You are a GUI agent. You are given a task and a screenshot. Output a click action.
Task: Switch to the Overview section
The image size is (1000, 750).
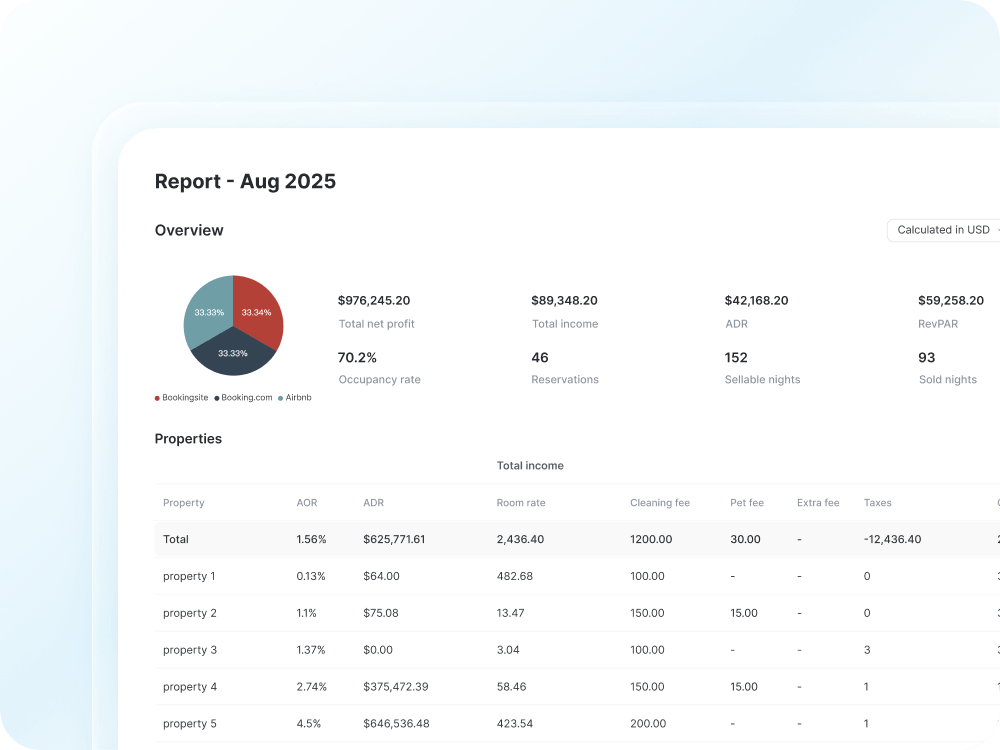click(x=189, y=230)
